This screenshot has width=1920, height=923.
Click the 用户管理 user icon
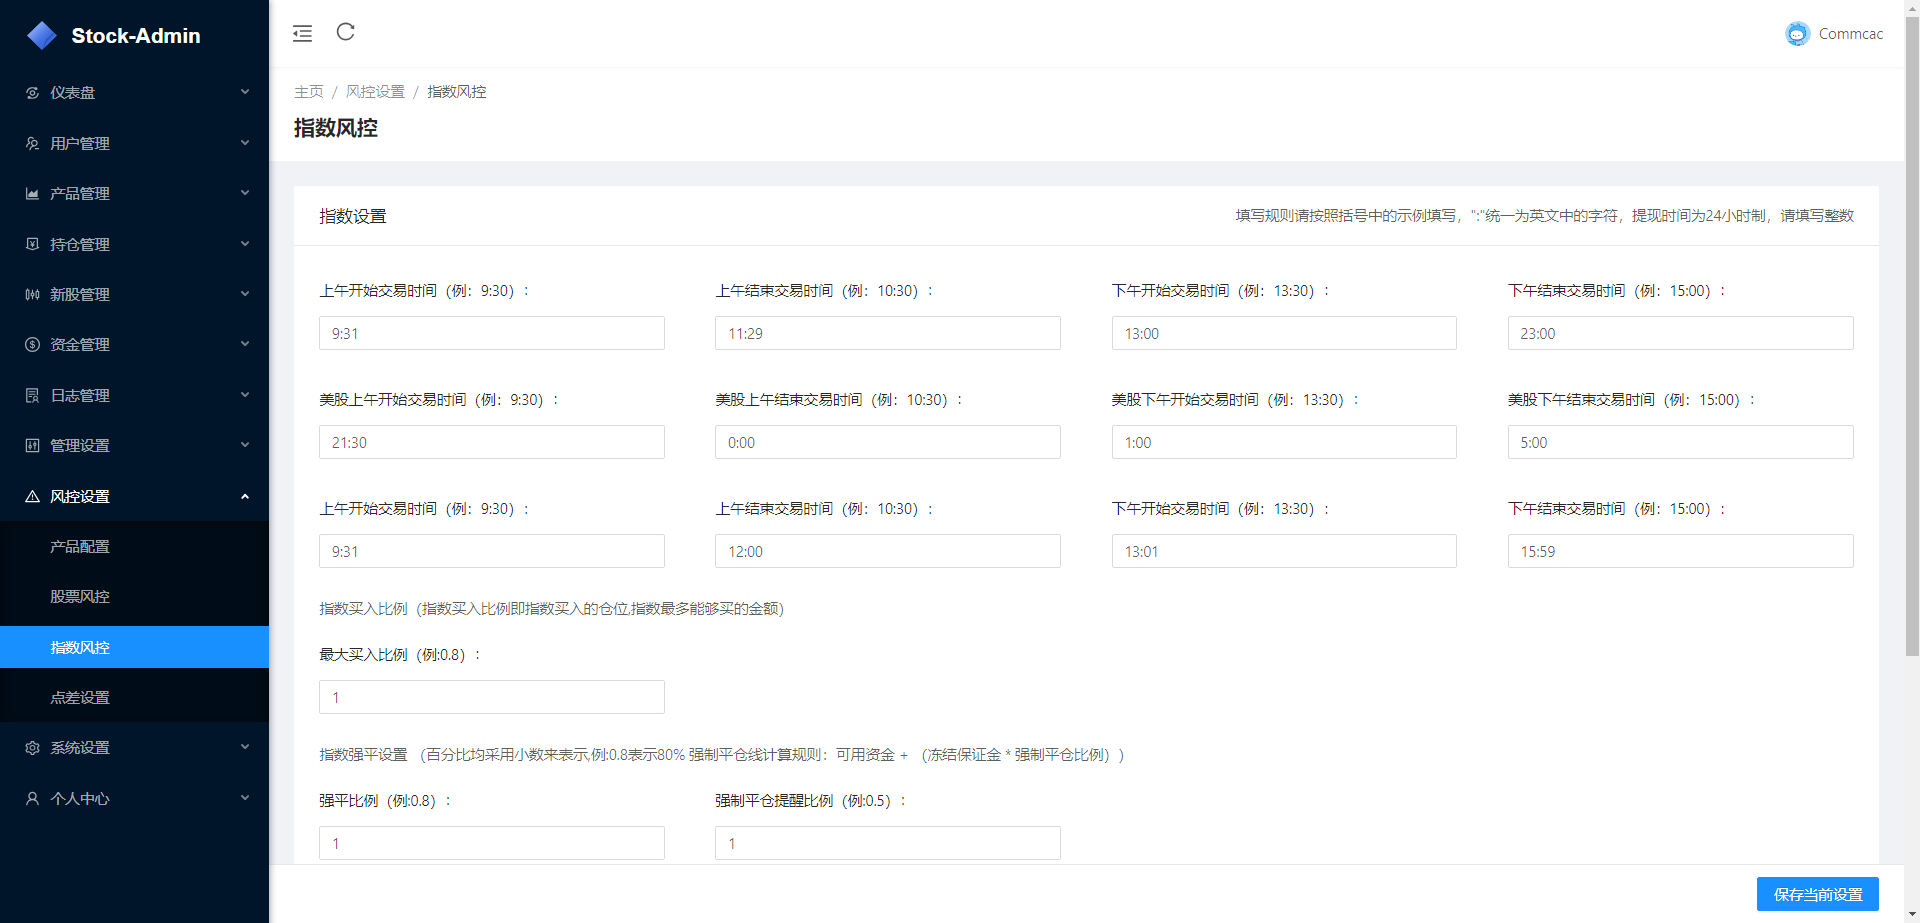pos(32,143)
